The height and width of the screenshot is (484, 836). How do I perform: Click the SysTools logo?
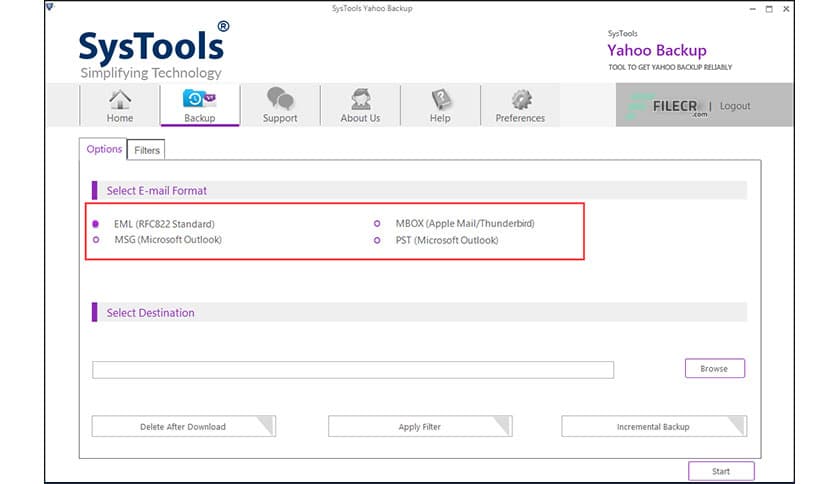point(154,51)
